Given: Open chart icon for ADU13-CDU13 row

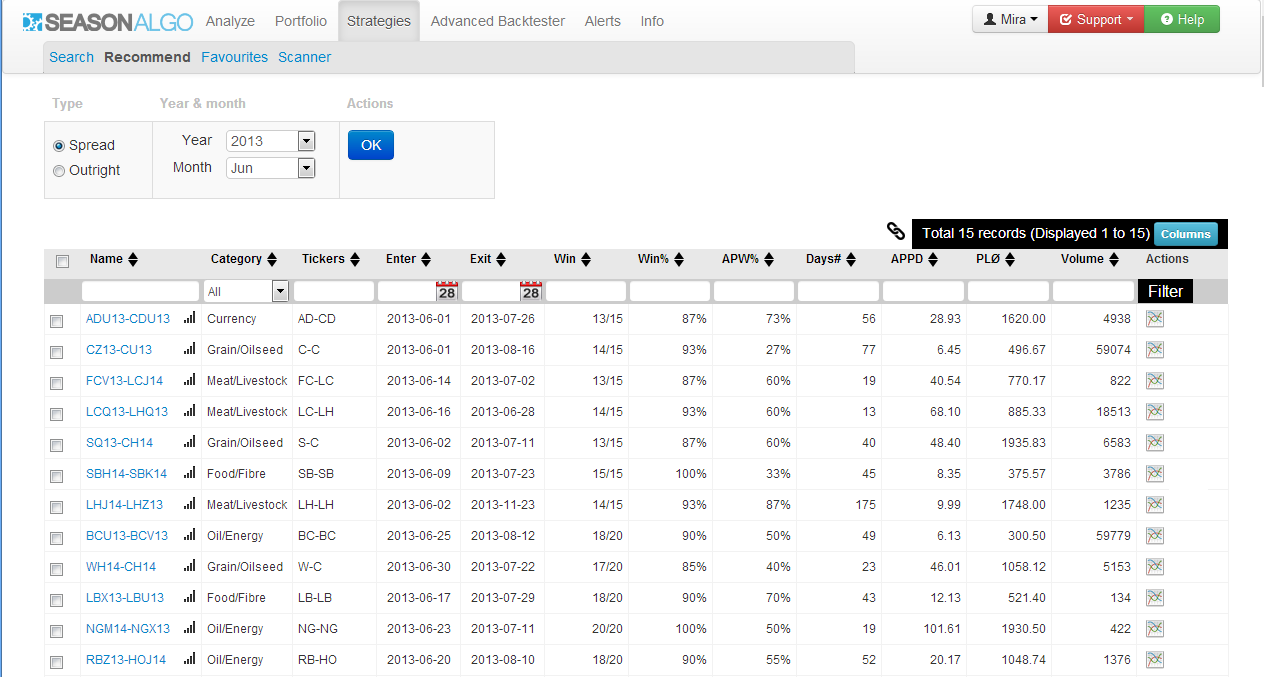Looking at the screenshot, I should pyautogui.click(x=1155, y=319).
